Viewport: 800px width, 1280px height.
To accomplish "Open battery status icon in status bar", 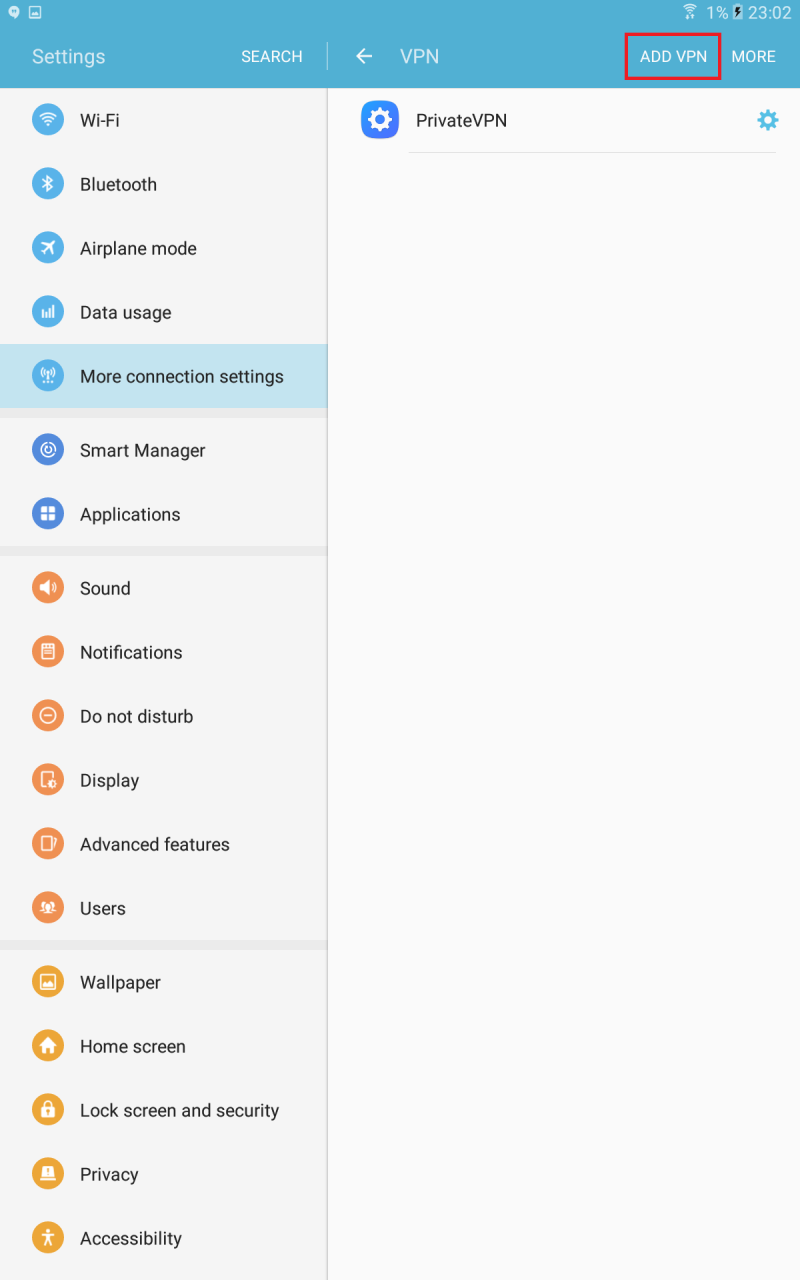I will click(738, 13).
